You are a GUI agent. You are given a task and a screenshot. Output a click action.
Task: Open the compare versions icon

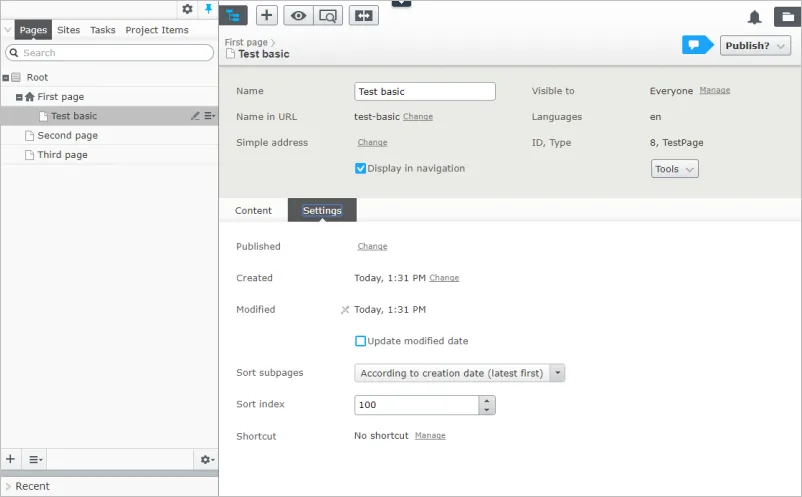[364, 15]
